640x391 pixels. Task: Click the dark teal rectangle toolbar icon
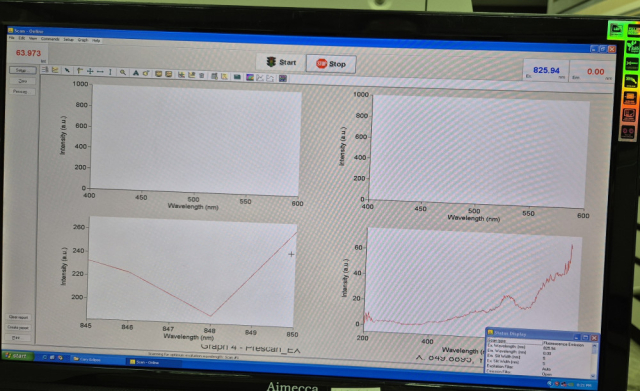tap(237, 77)
